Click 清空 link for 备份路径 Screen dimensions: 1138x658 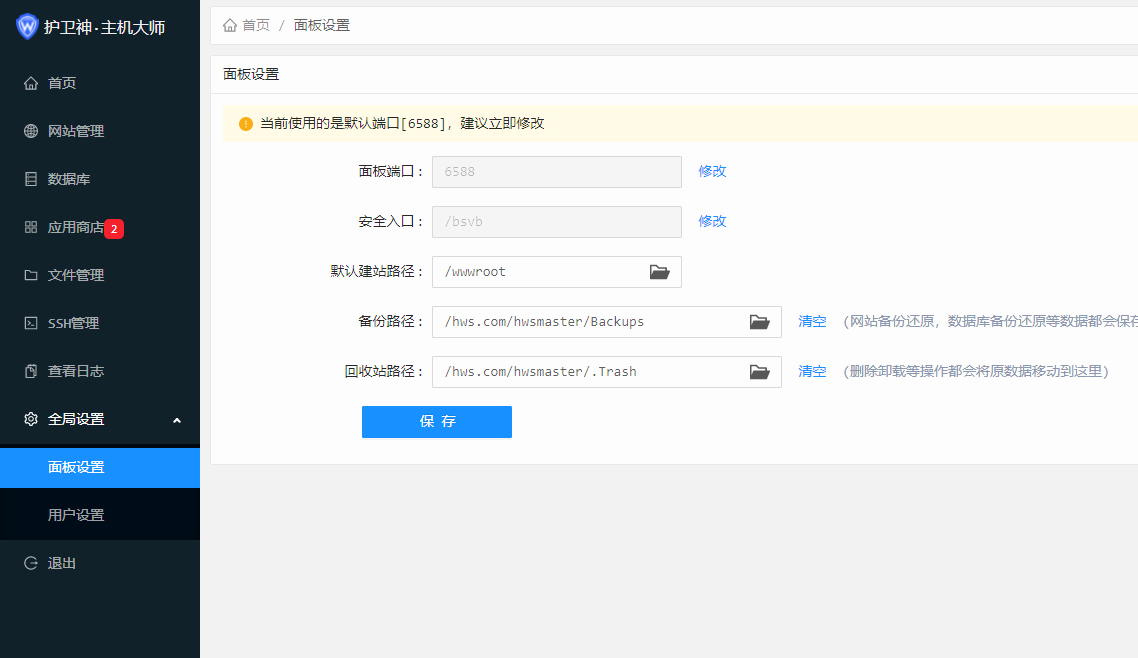coord(812,321)
